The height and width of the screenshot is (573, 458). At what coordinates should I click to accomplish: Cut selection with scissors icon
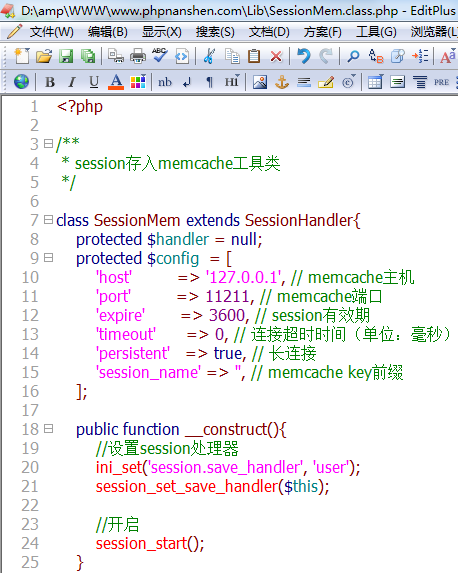(x=209, y=56)
